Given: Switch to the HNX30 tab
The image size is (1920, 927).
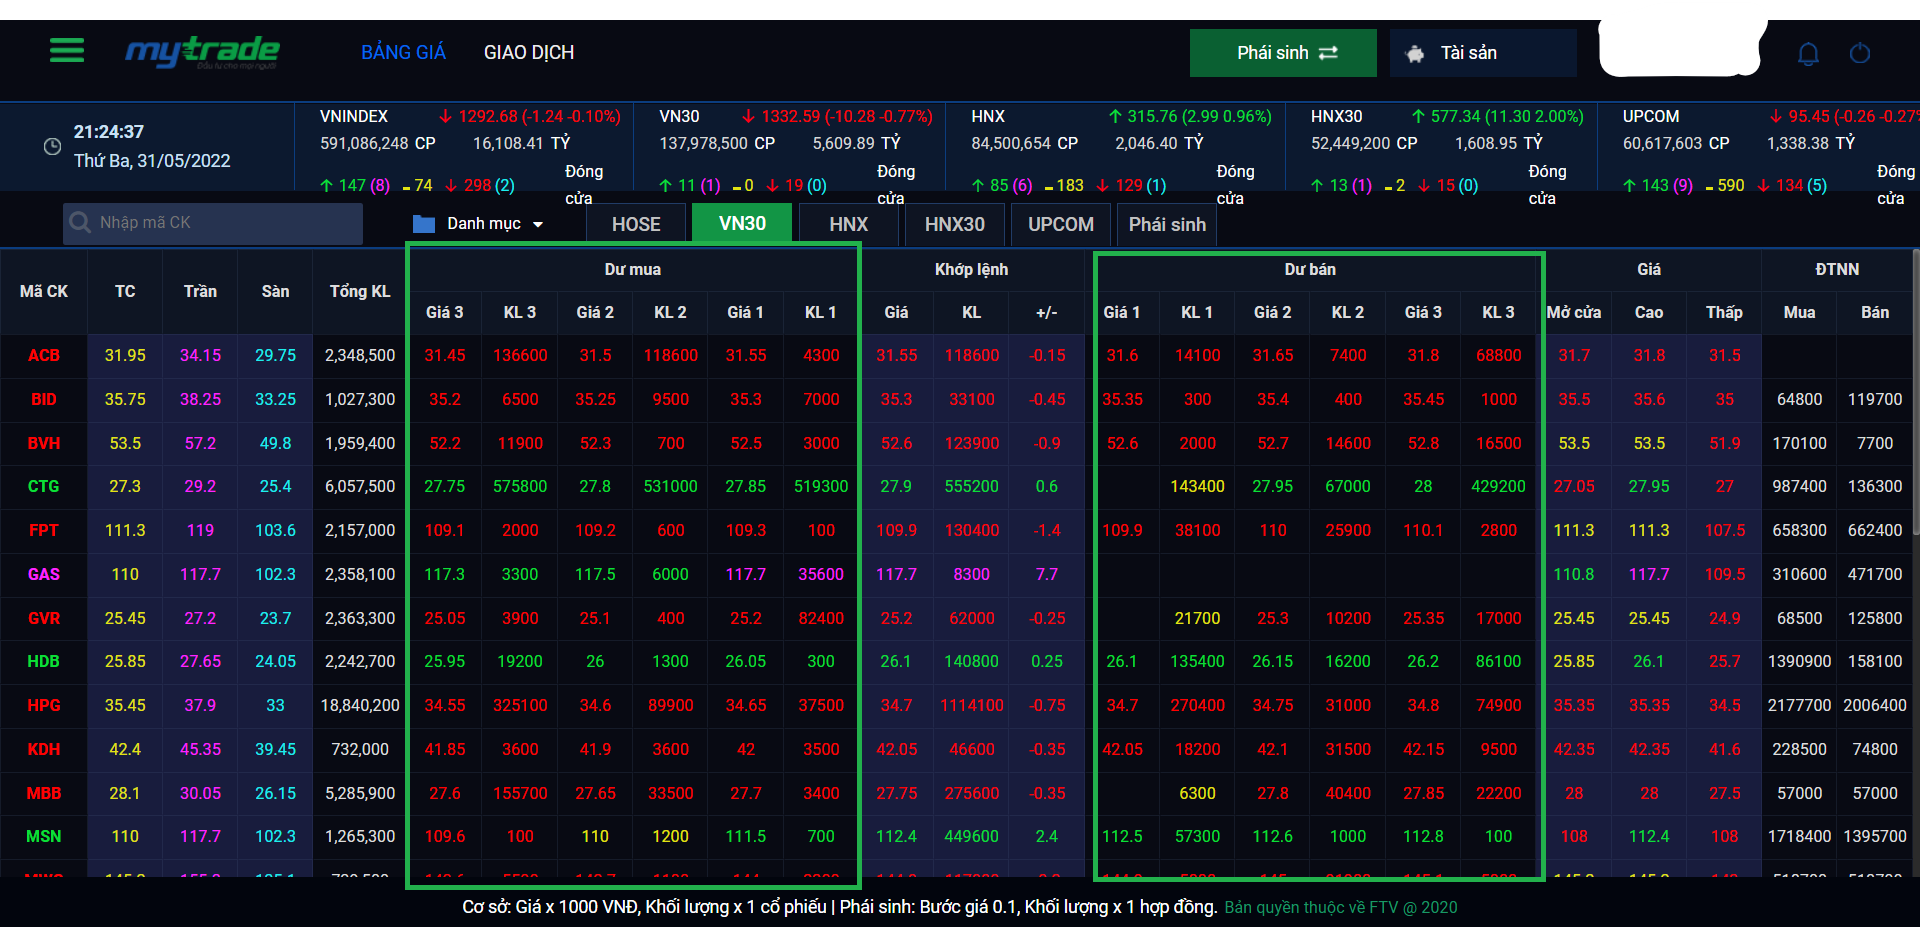Looking at the screenshot, I should point(954,224).
